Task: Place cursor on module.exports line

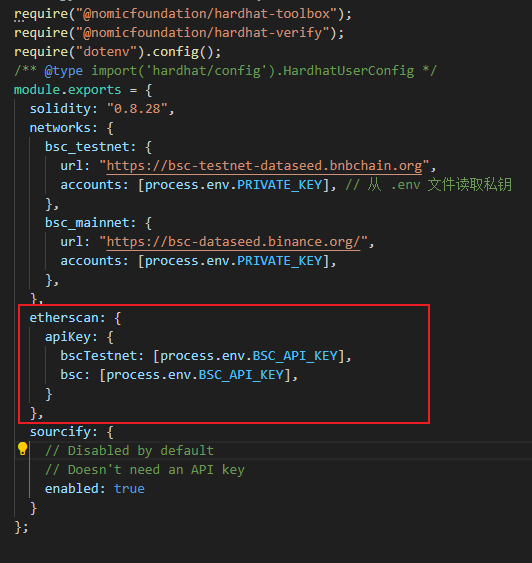Action: click(x=83, y=90)
